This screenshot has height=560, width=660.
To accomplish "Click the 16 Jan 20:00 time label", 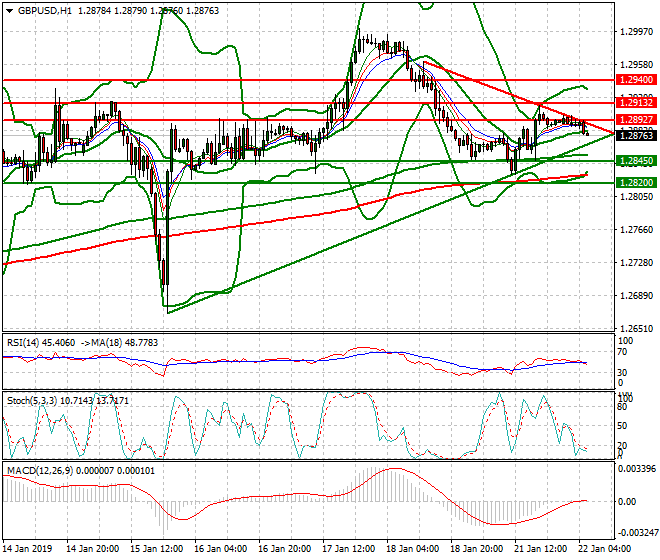I will [285, 549].
